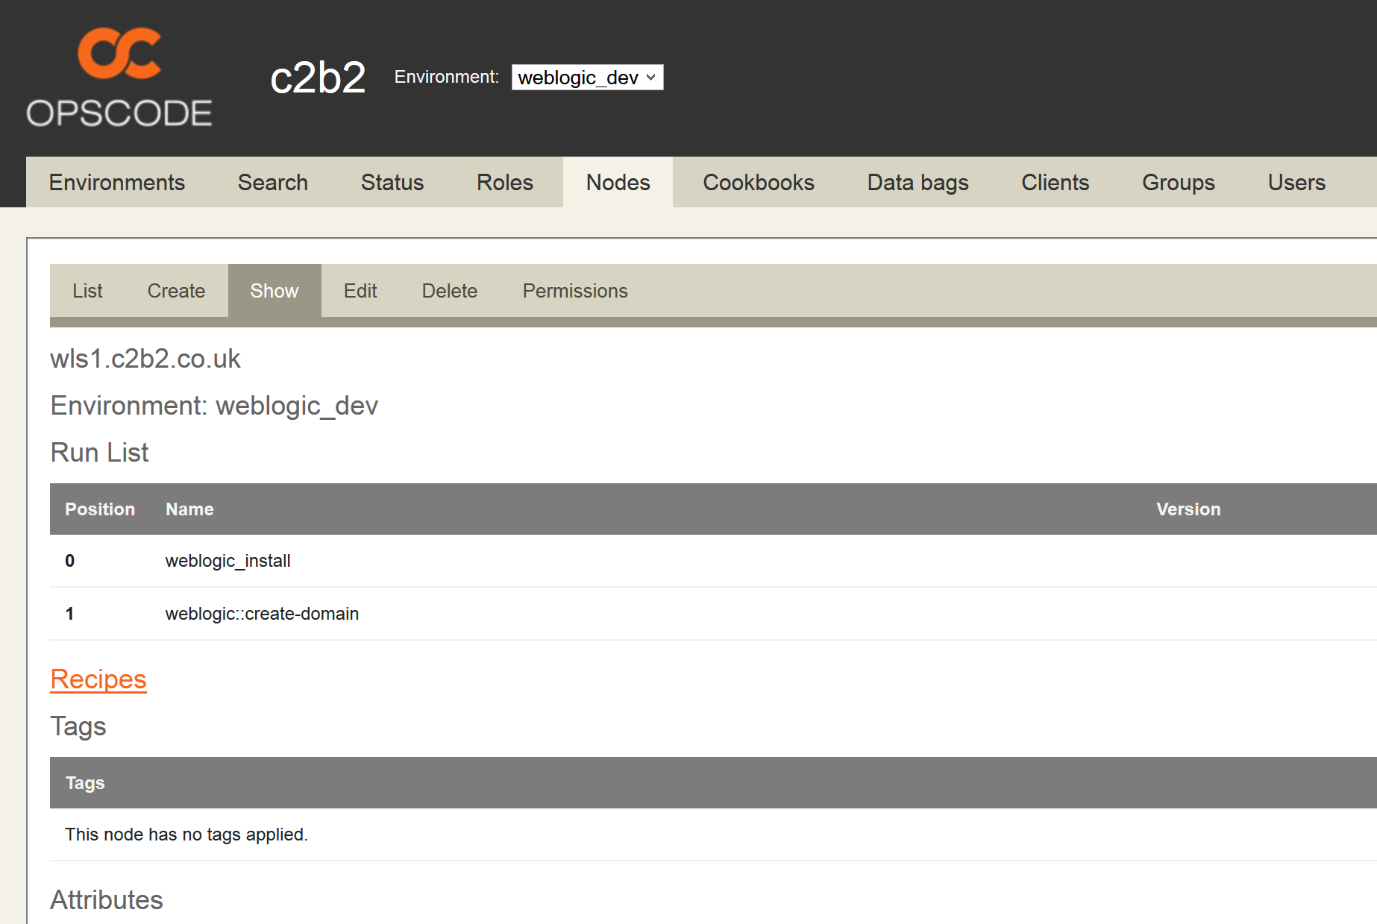1377x924 pixels.
Task: Click the List sub-tab
Action: pyautogui.click(x=87, y=291)
